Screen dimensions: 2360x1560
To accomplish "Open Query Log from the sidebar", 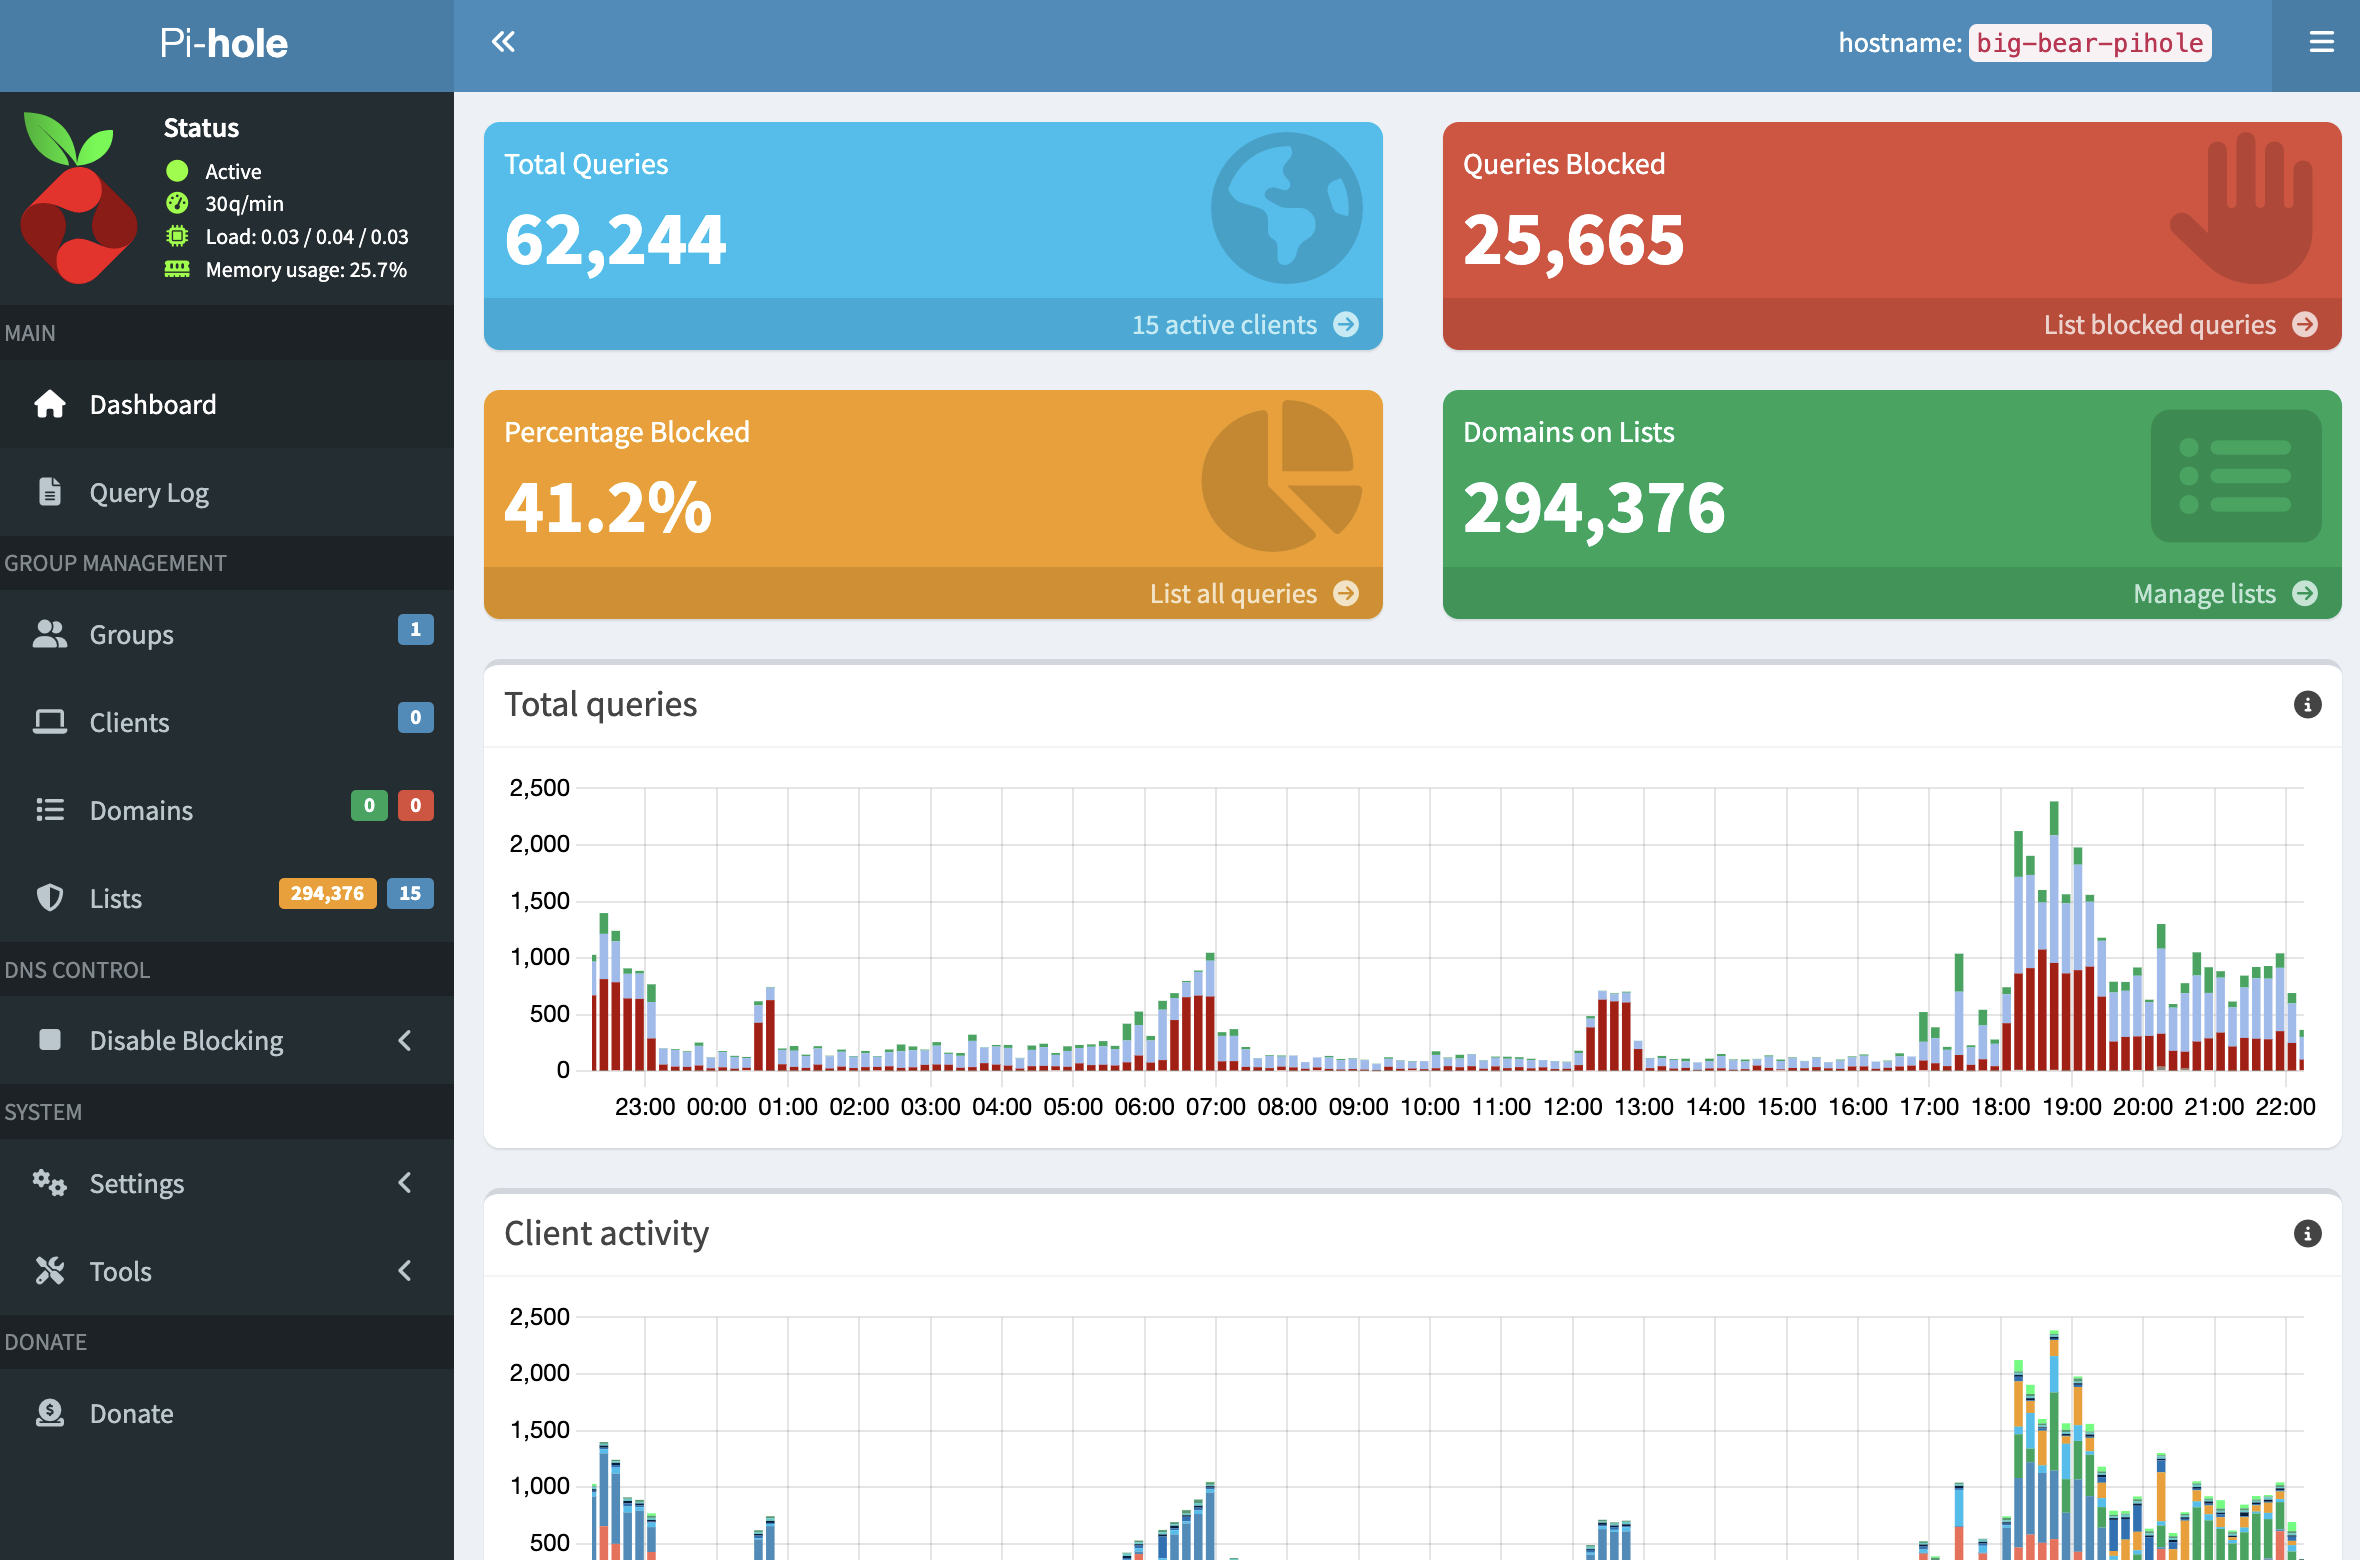I will [x=148, y=492].
